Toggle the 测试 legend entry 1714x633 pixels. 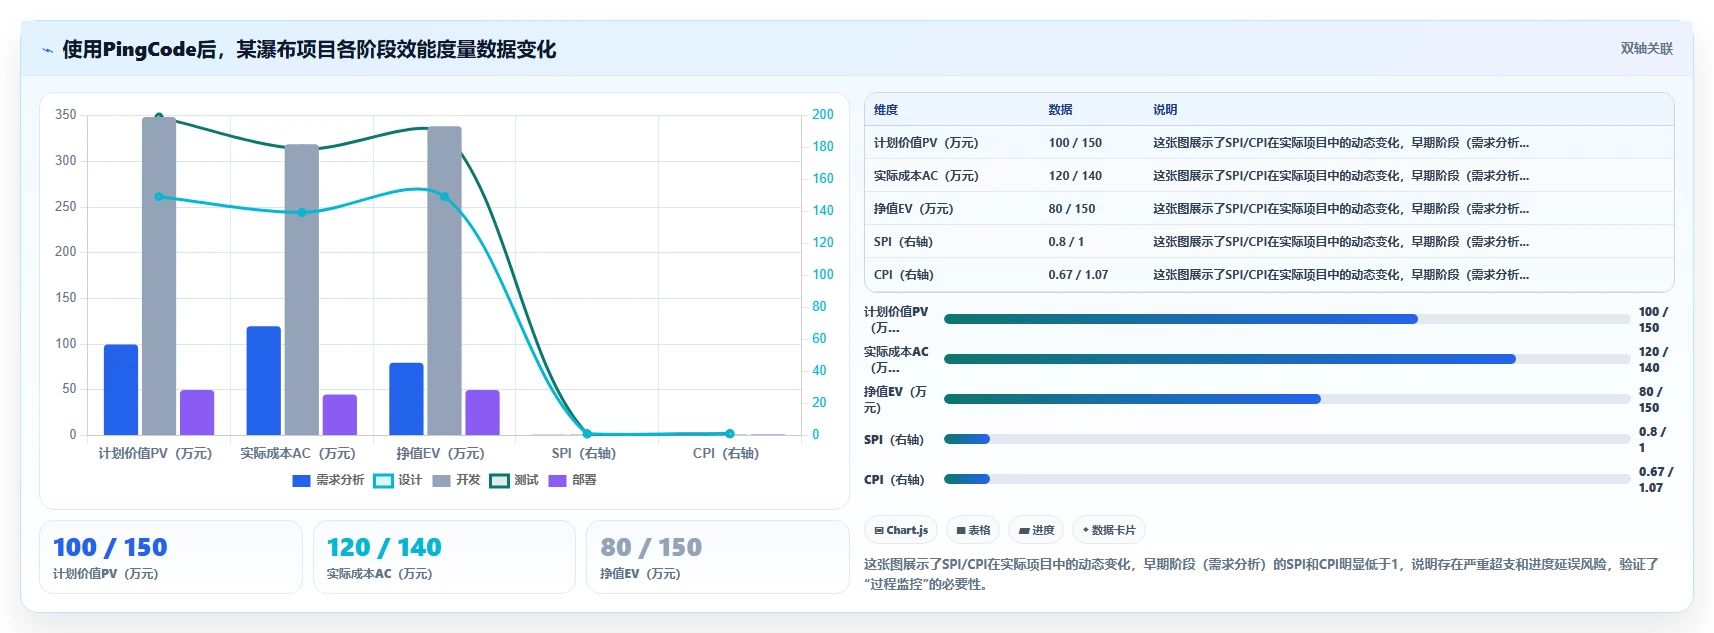coord(514,480)
